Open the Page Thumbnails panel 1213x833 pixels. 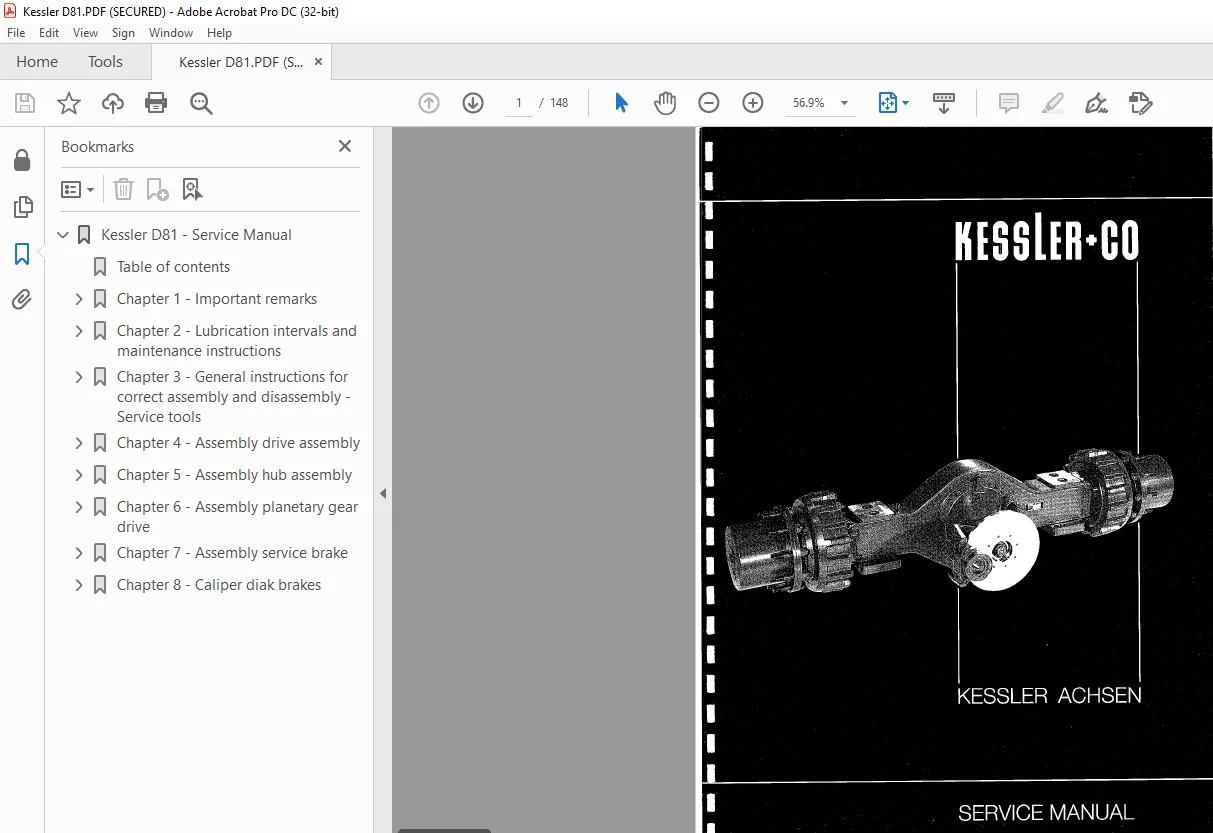click(x=22, y=207)
